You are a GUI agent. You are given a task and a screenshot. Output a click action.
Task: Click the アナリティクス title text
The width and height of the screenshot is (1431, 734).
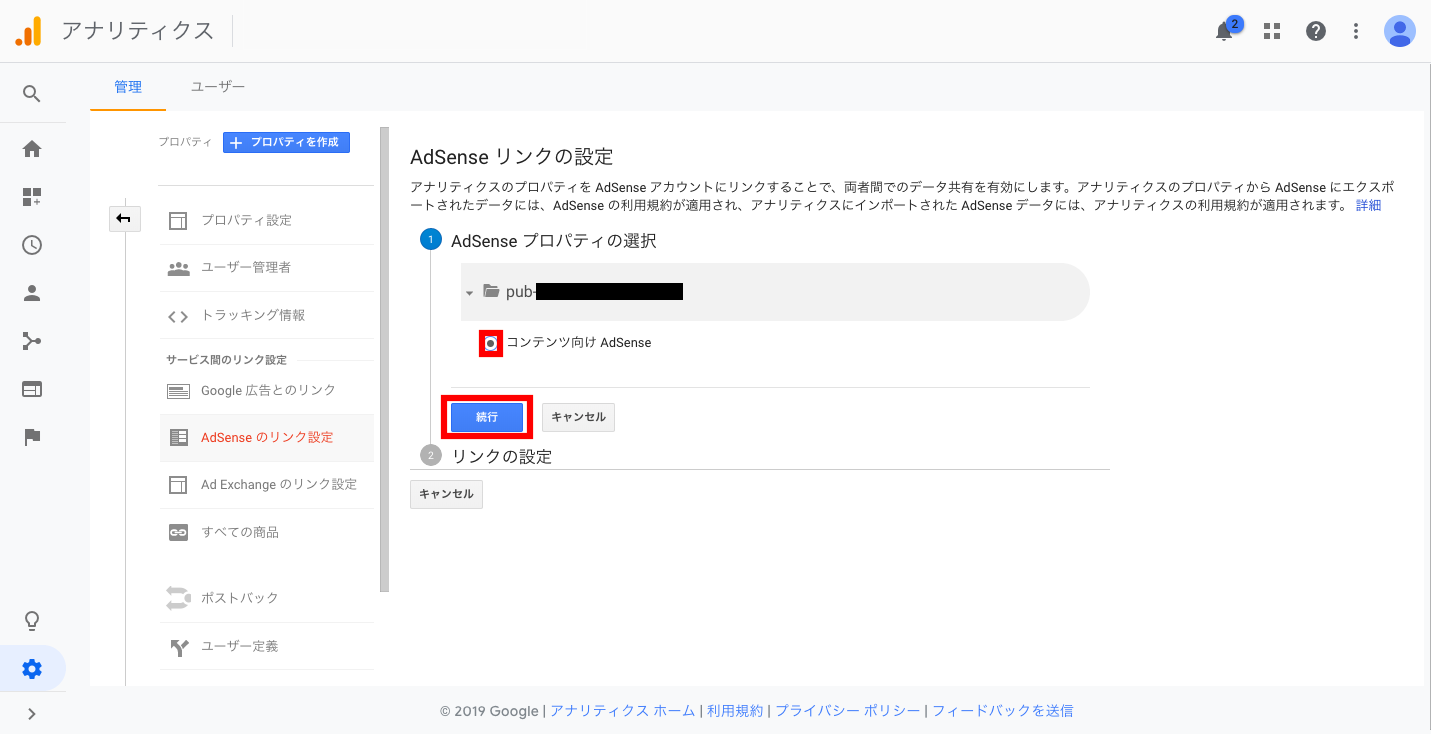[x=138, y=31]
